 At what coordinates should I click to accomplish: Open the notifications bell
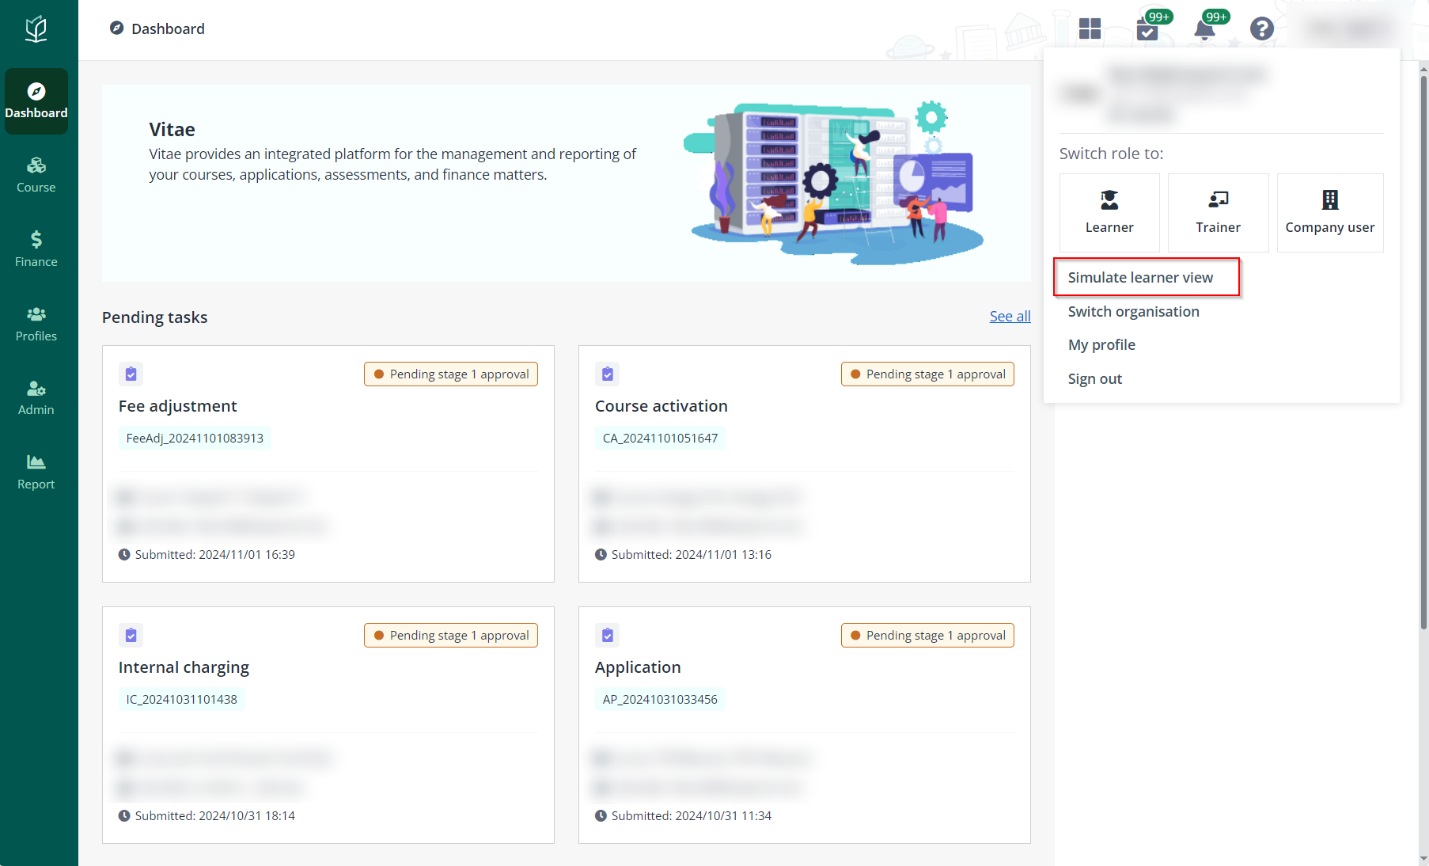tap(1205, 28)
